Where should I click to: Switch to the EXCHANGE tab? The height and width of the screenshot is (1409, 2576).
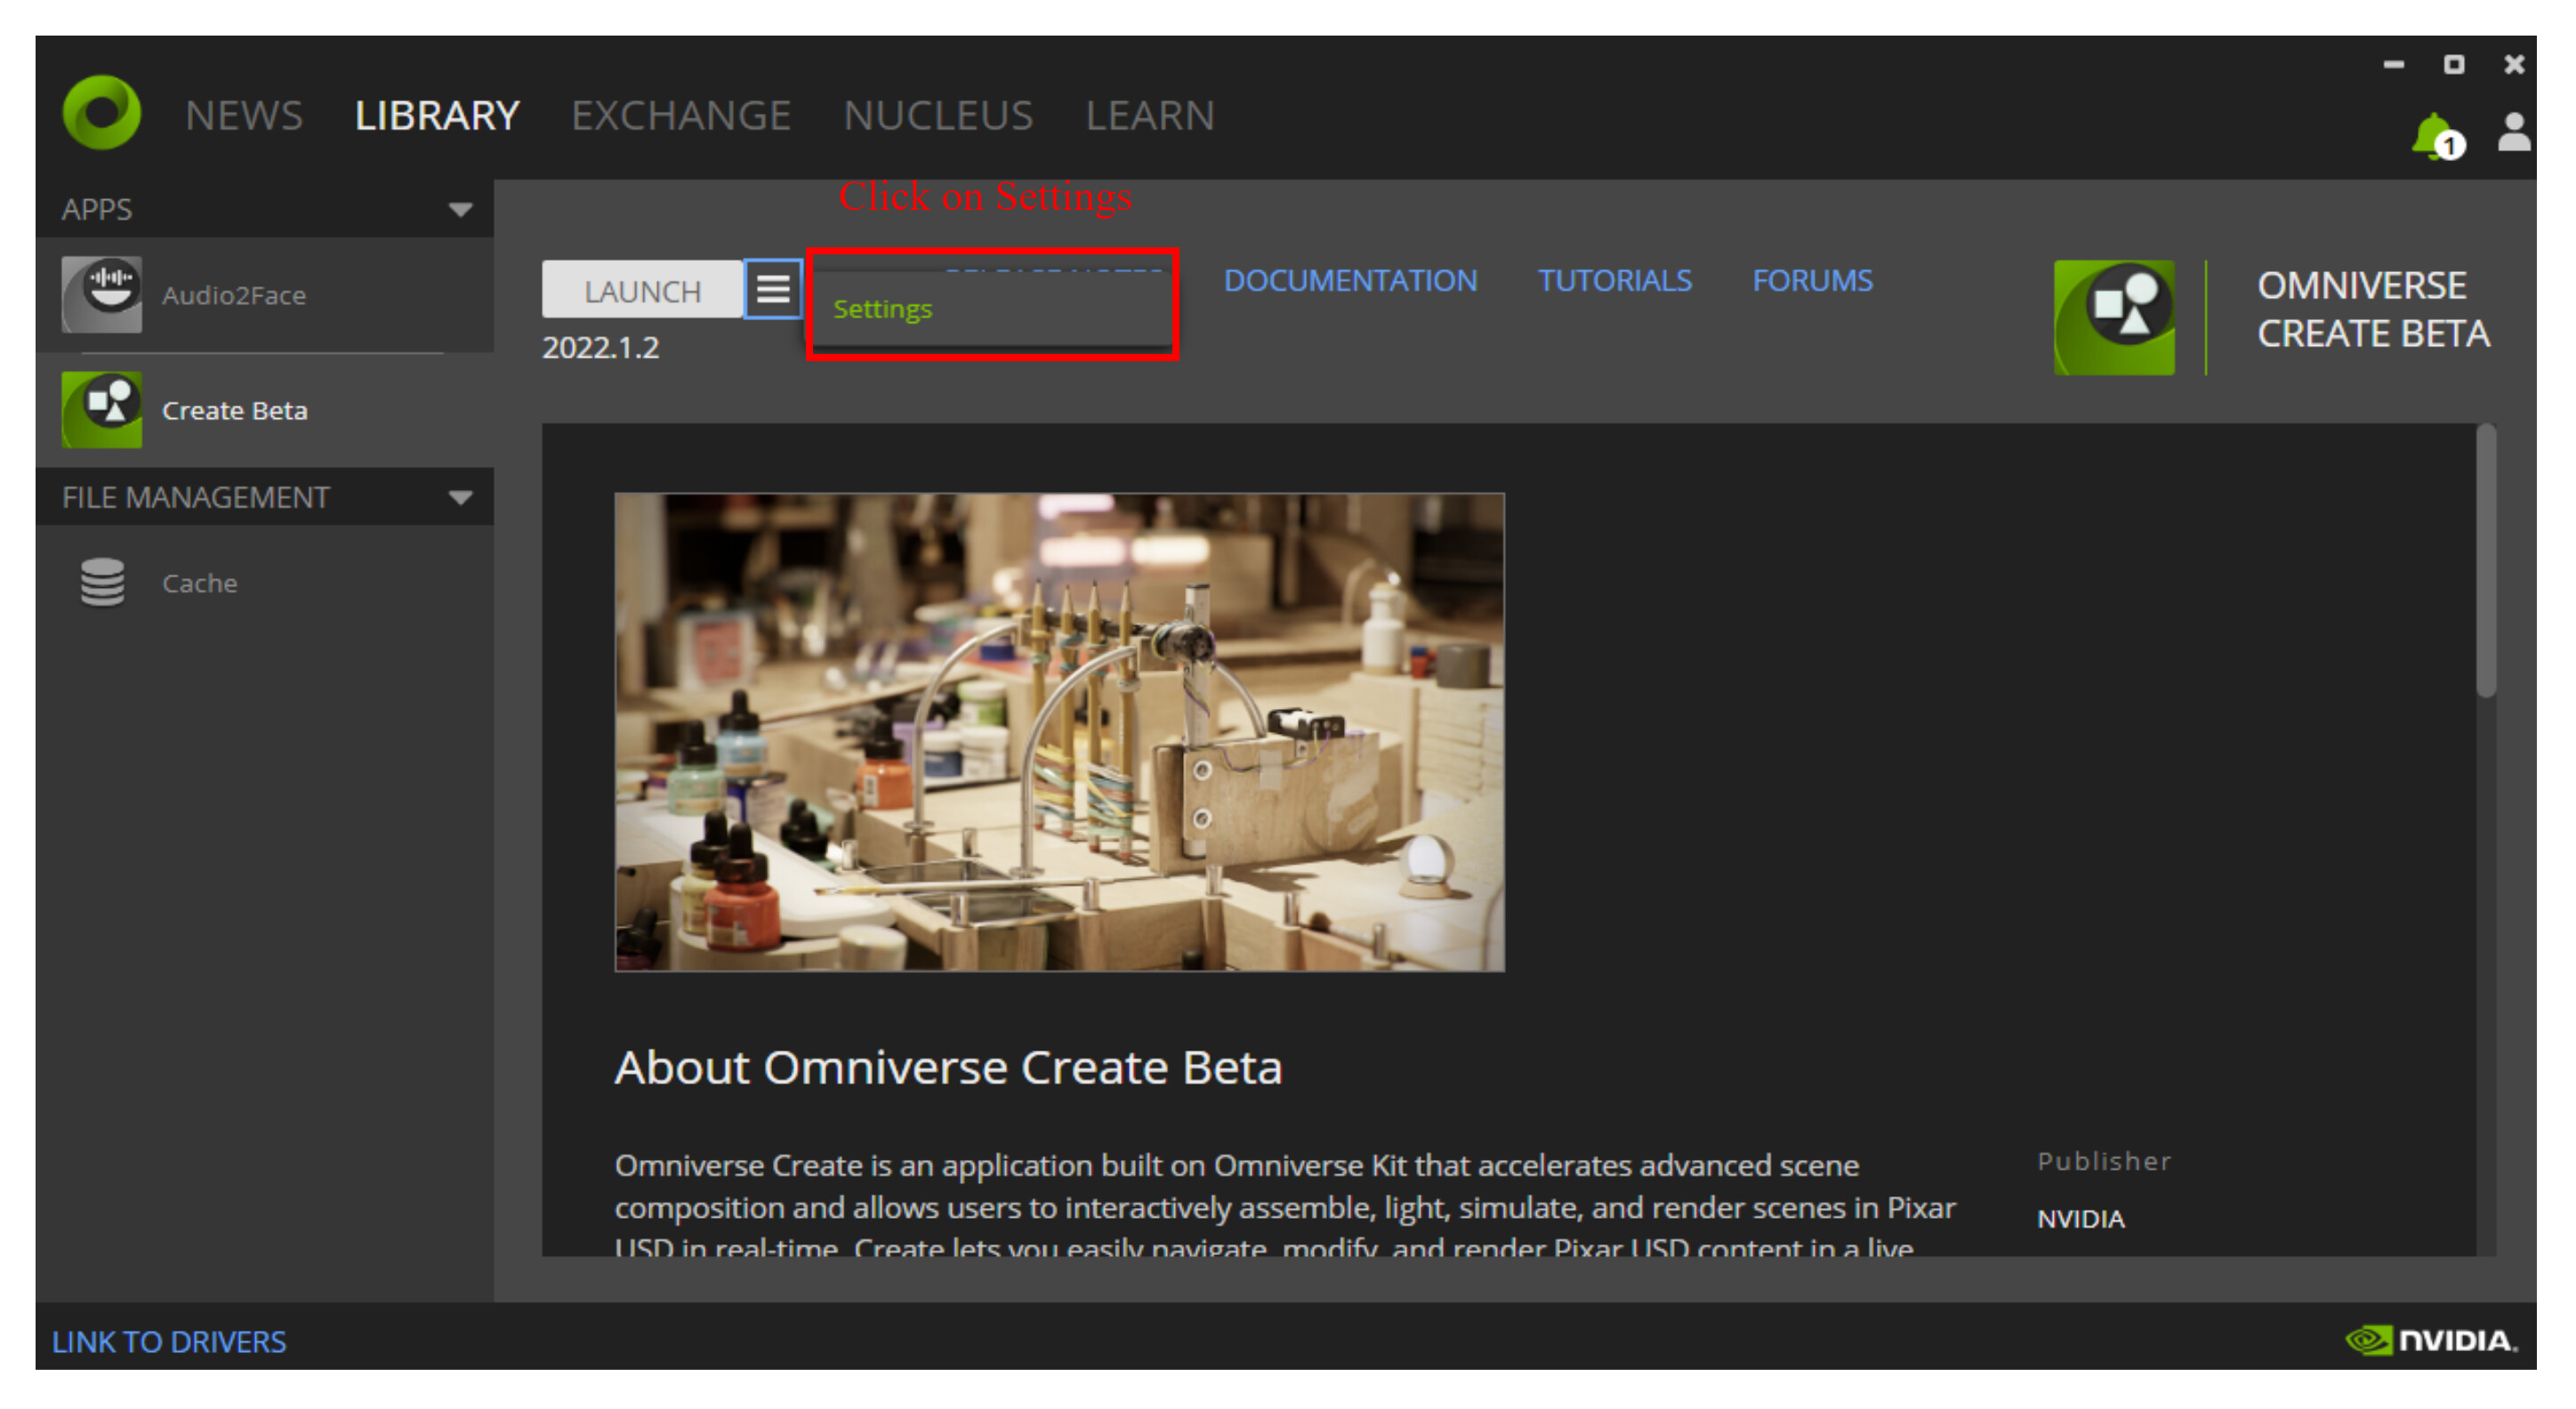pos(682,114)
